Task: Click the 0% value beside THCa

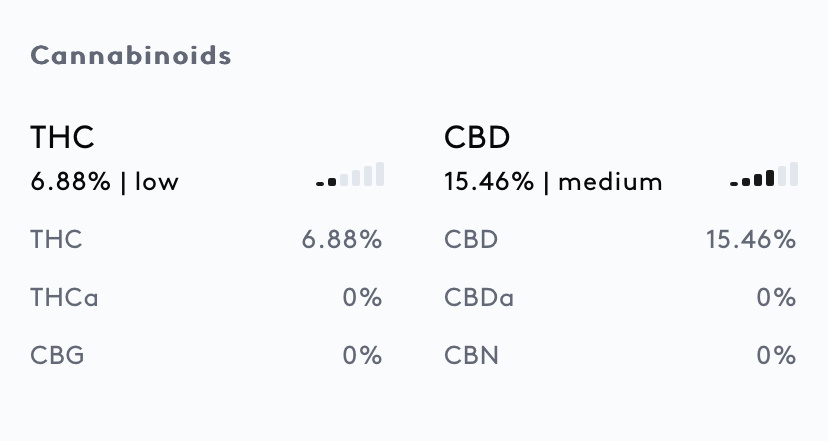Action: 362,298
